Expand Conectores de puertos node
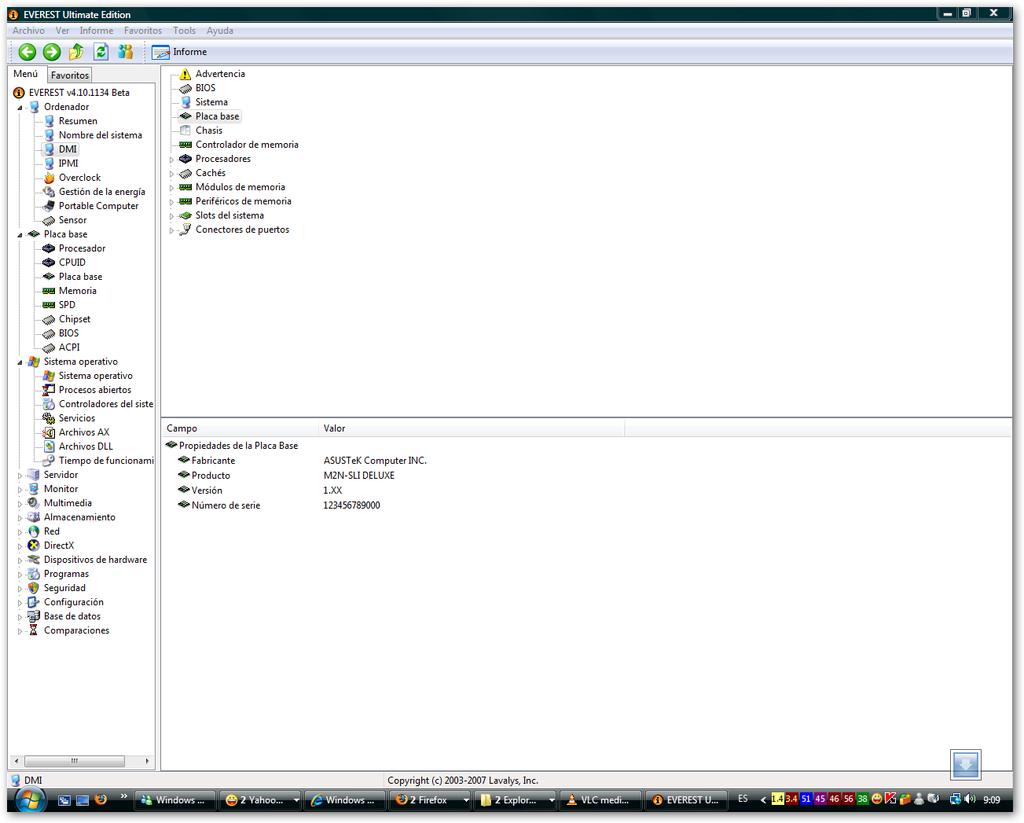 click(x=172, y=230)
